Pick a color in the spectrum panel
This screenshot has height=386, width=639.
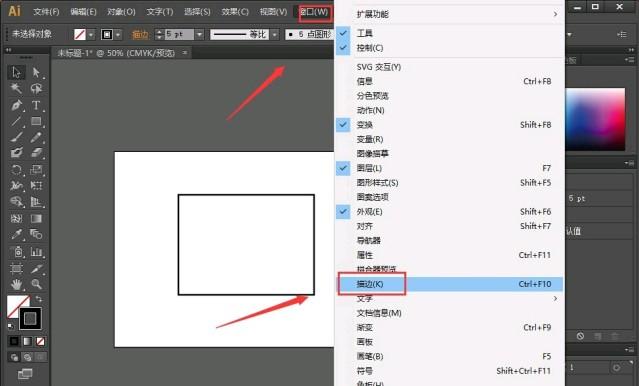click(x=595, y=119)
